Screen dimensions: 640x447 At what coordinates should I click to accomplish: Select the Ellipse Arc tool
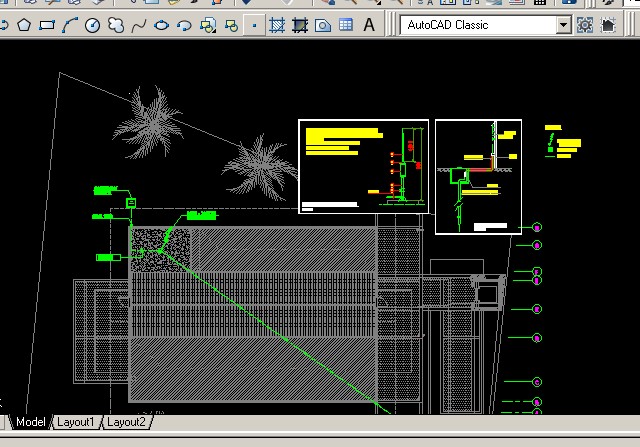pyautogui.click(x=184, y=25)
